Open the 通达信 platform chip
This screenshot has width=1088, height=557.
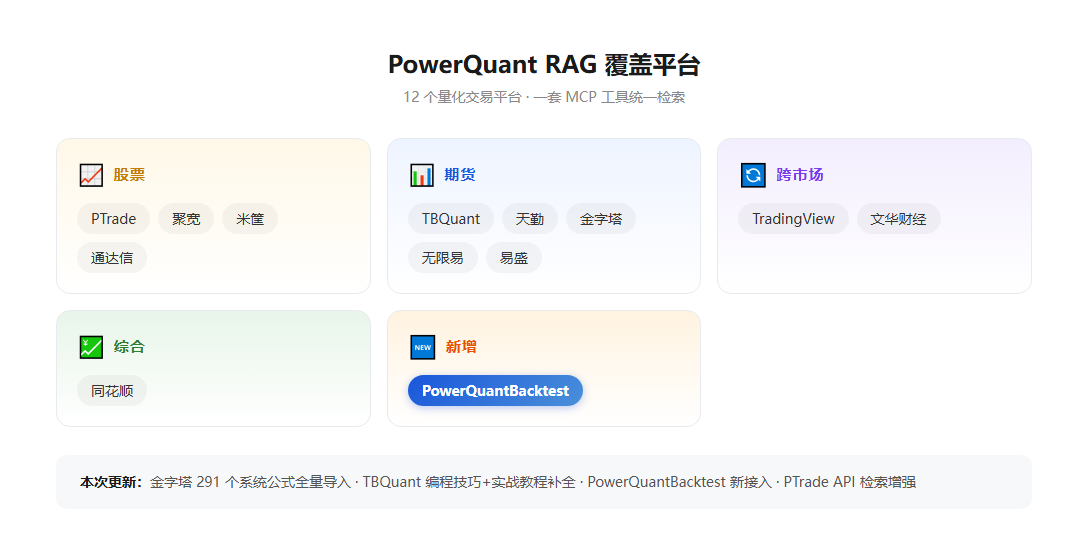click(112, 257)
